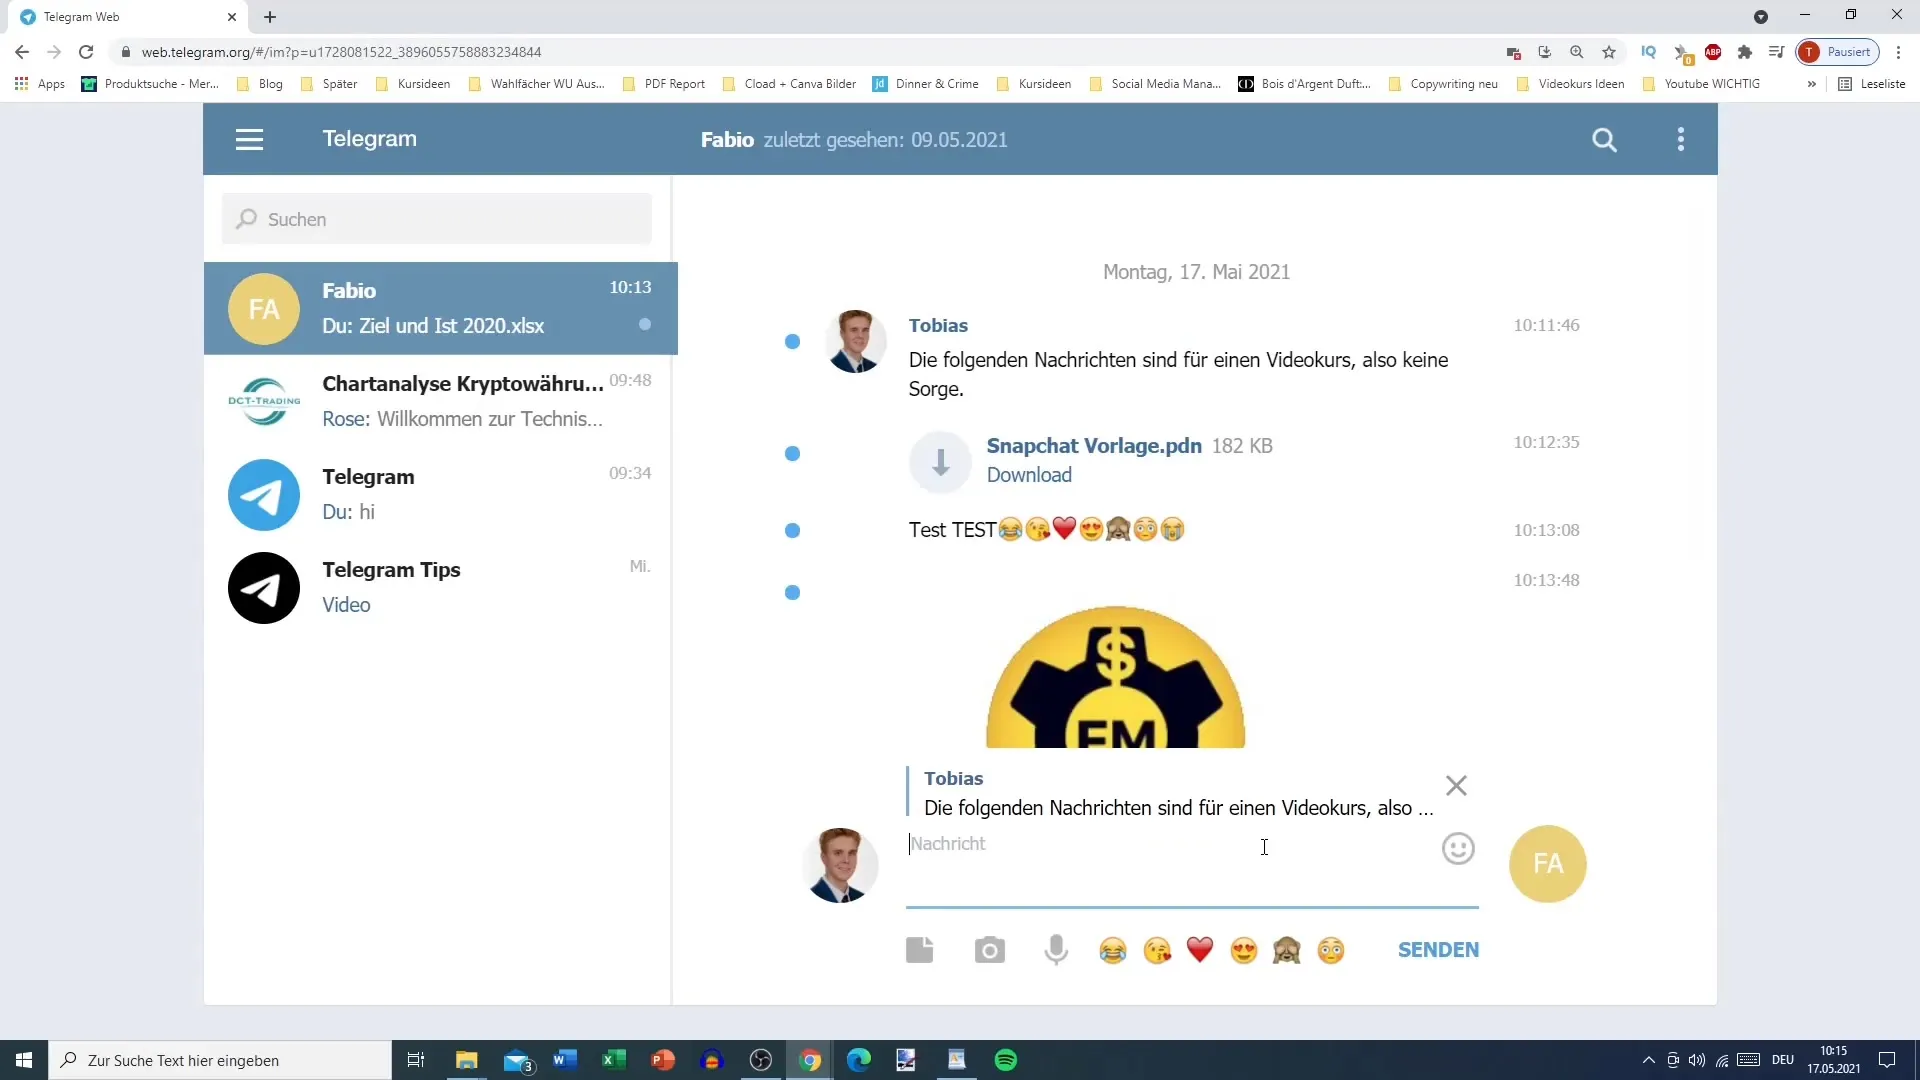
Task: Open the three-dot chat options menu
Action: (1681, 139)
